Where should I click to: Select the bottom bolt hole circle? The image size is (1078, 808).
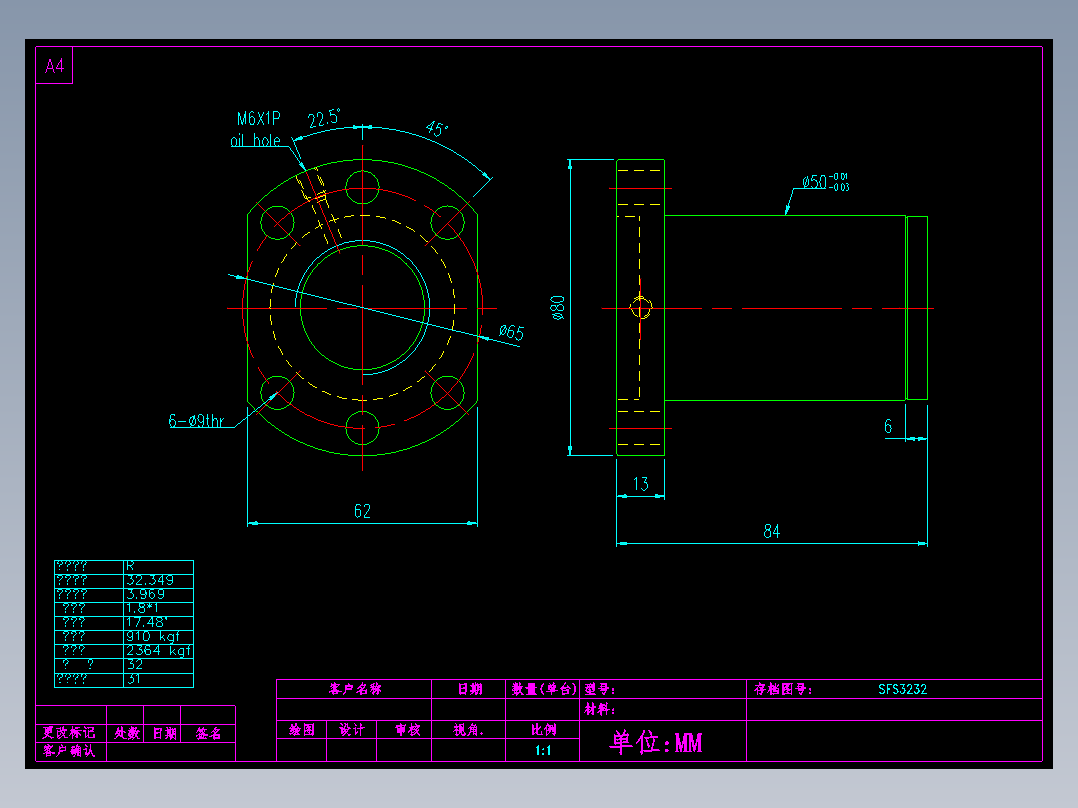(x=362, y=428)
